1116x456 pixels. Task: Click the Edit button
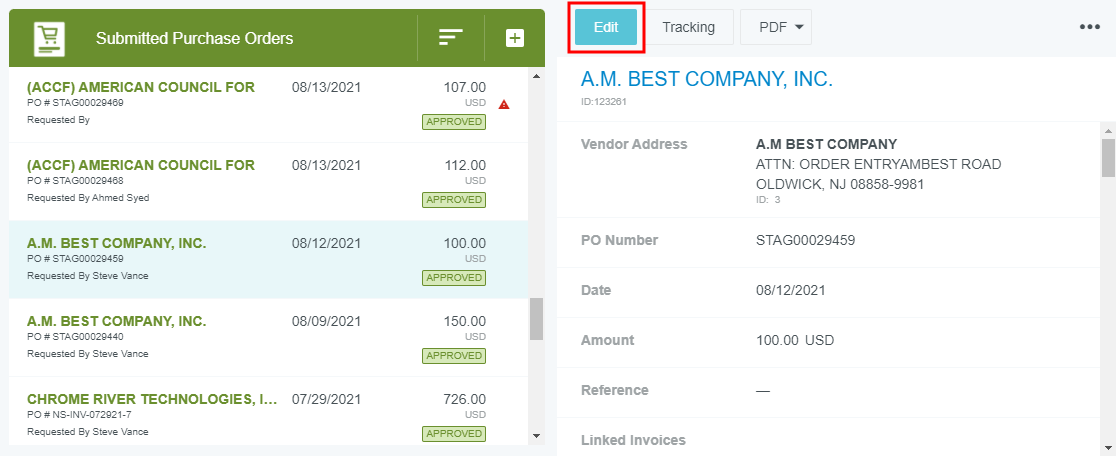click(606, 27)
